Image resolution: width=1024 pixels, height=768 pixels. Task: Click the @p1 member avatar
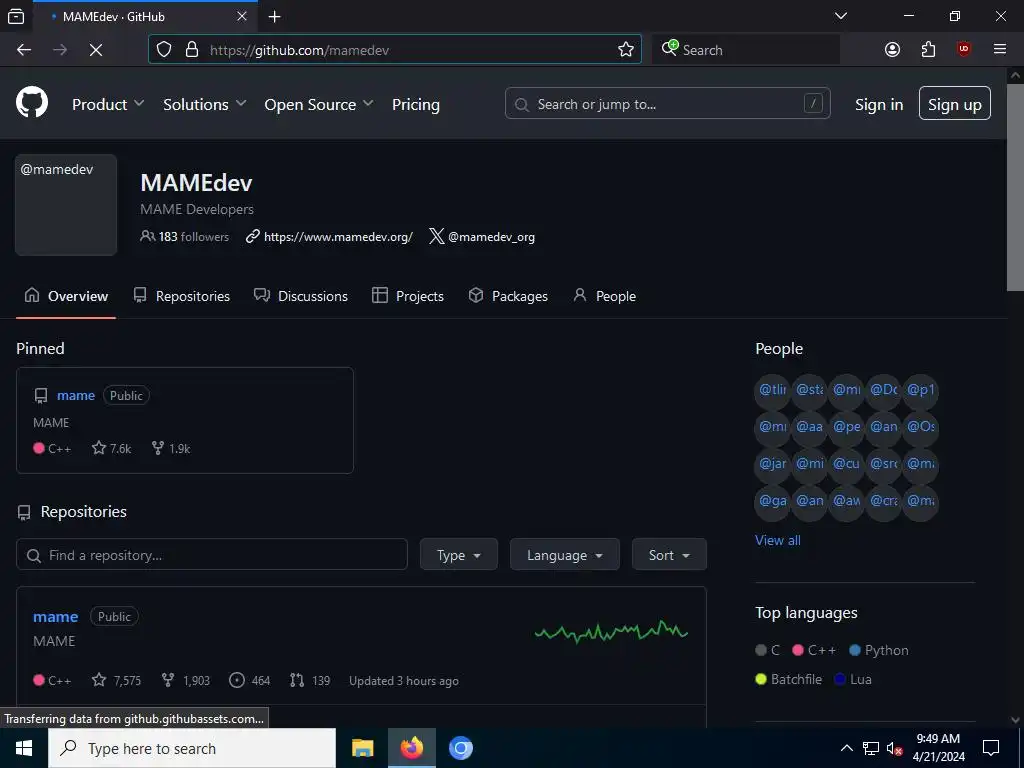921,390
